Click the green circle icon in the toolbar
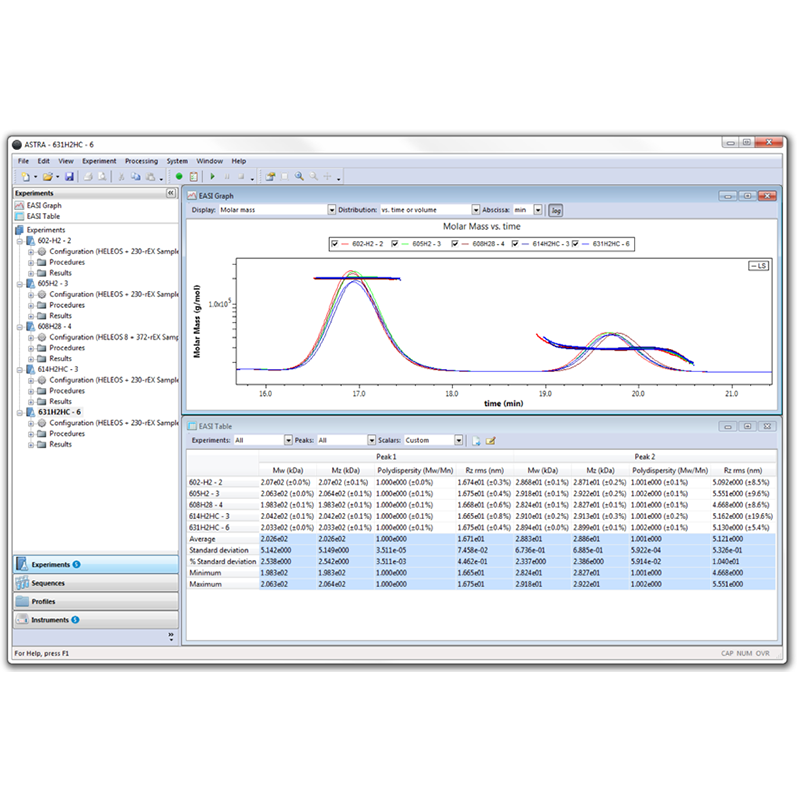Image resolution: width=800 pixels, height=800 pixels. click(179, 177)
